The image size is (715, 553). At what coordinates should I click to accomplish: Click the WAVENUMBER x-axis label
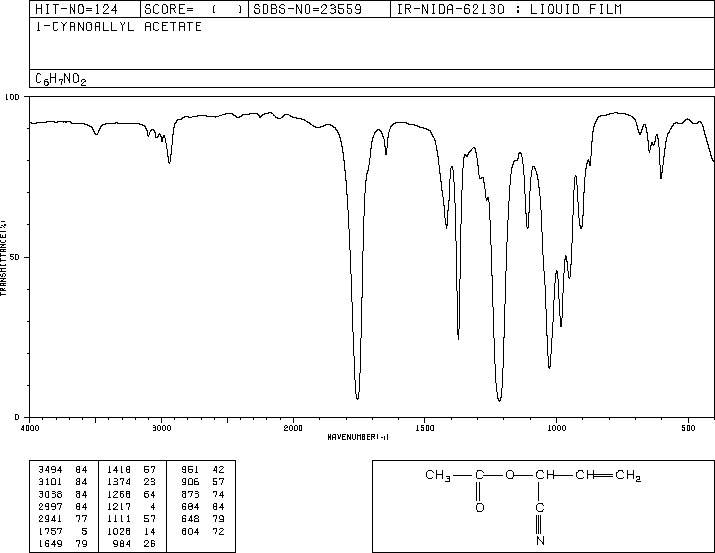point(358,437)
